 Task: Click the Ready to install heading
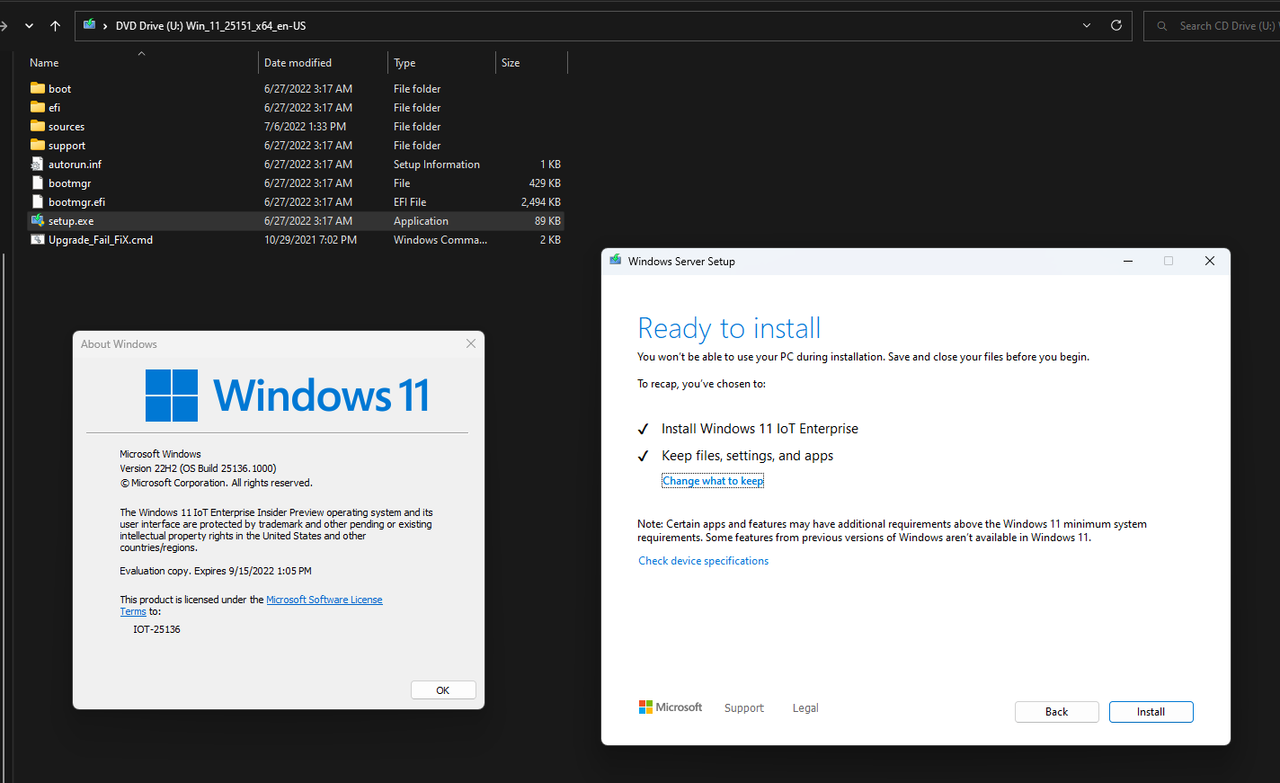click(729, 328)
